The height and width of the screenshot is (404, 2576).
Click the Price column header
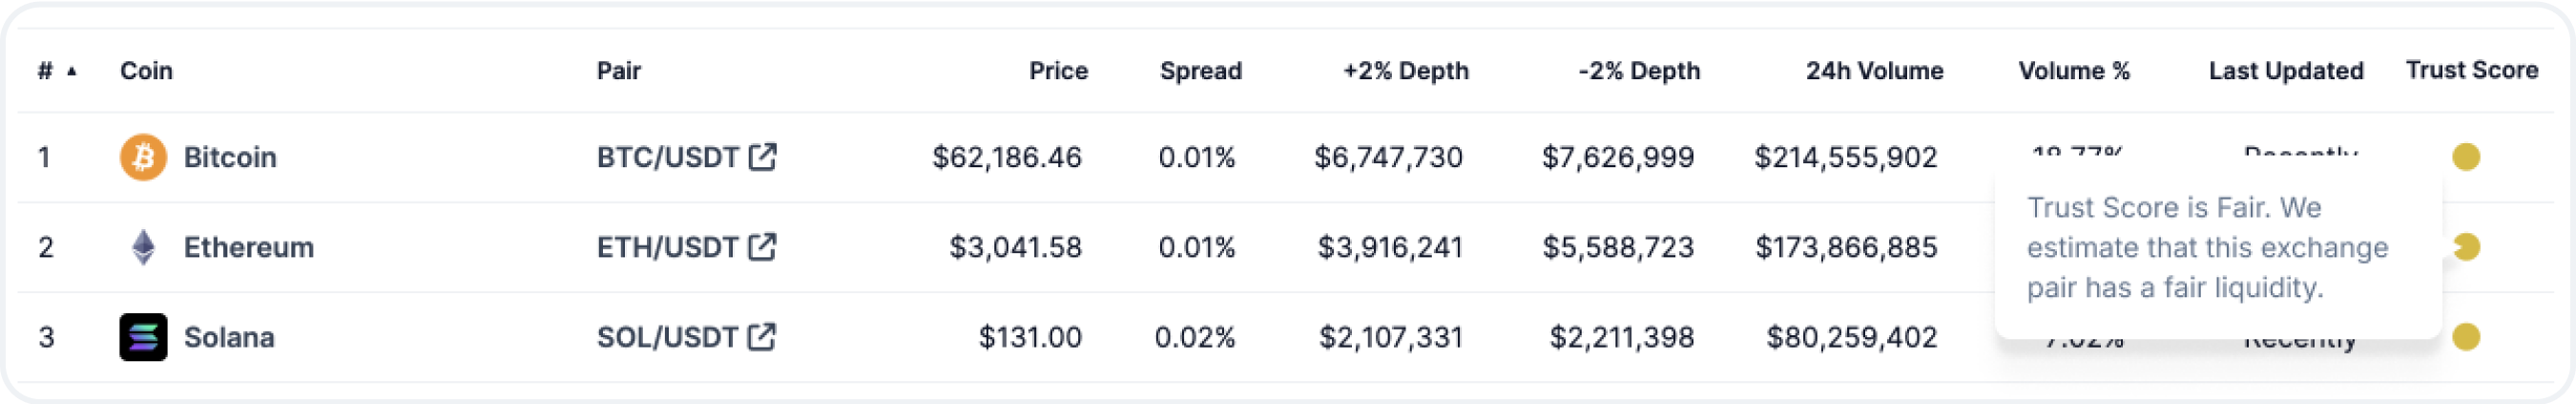point(1058,71)
